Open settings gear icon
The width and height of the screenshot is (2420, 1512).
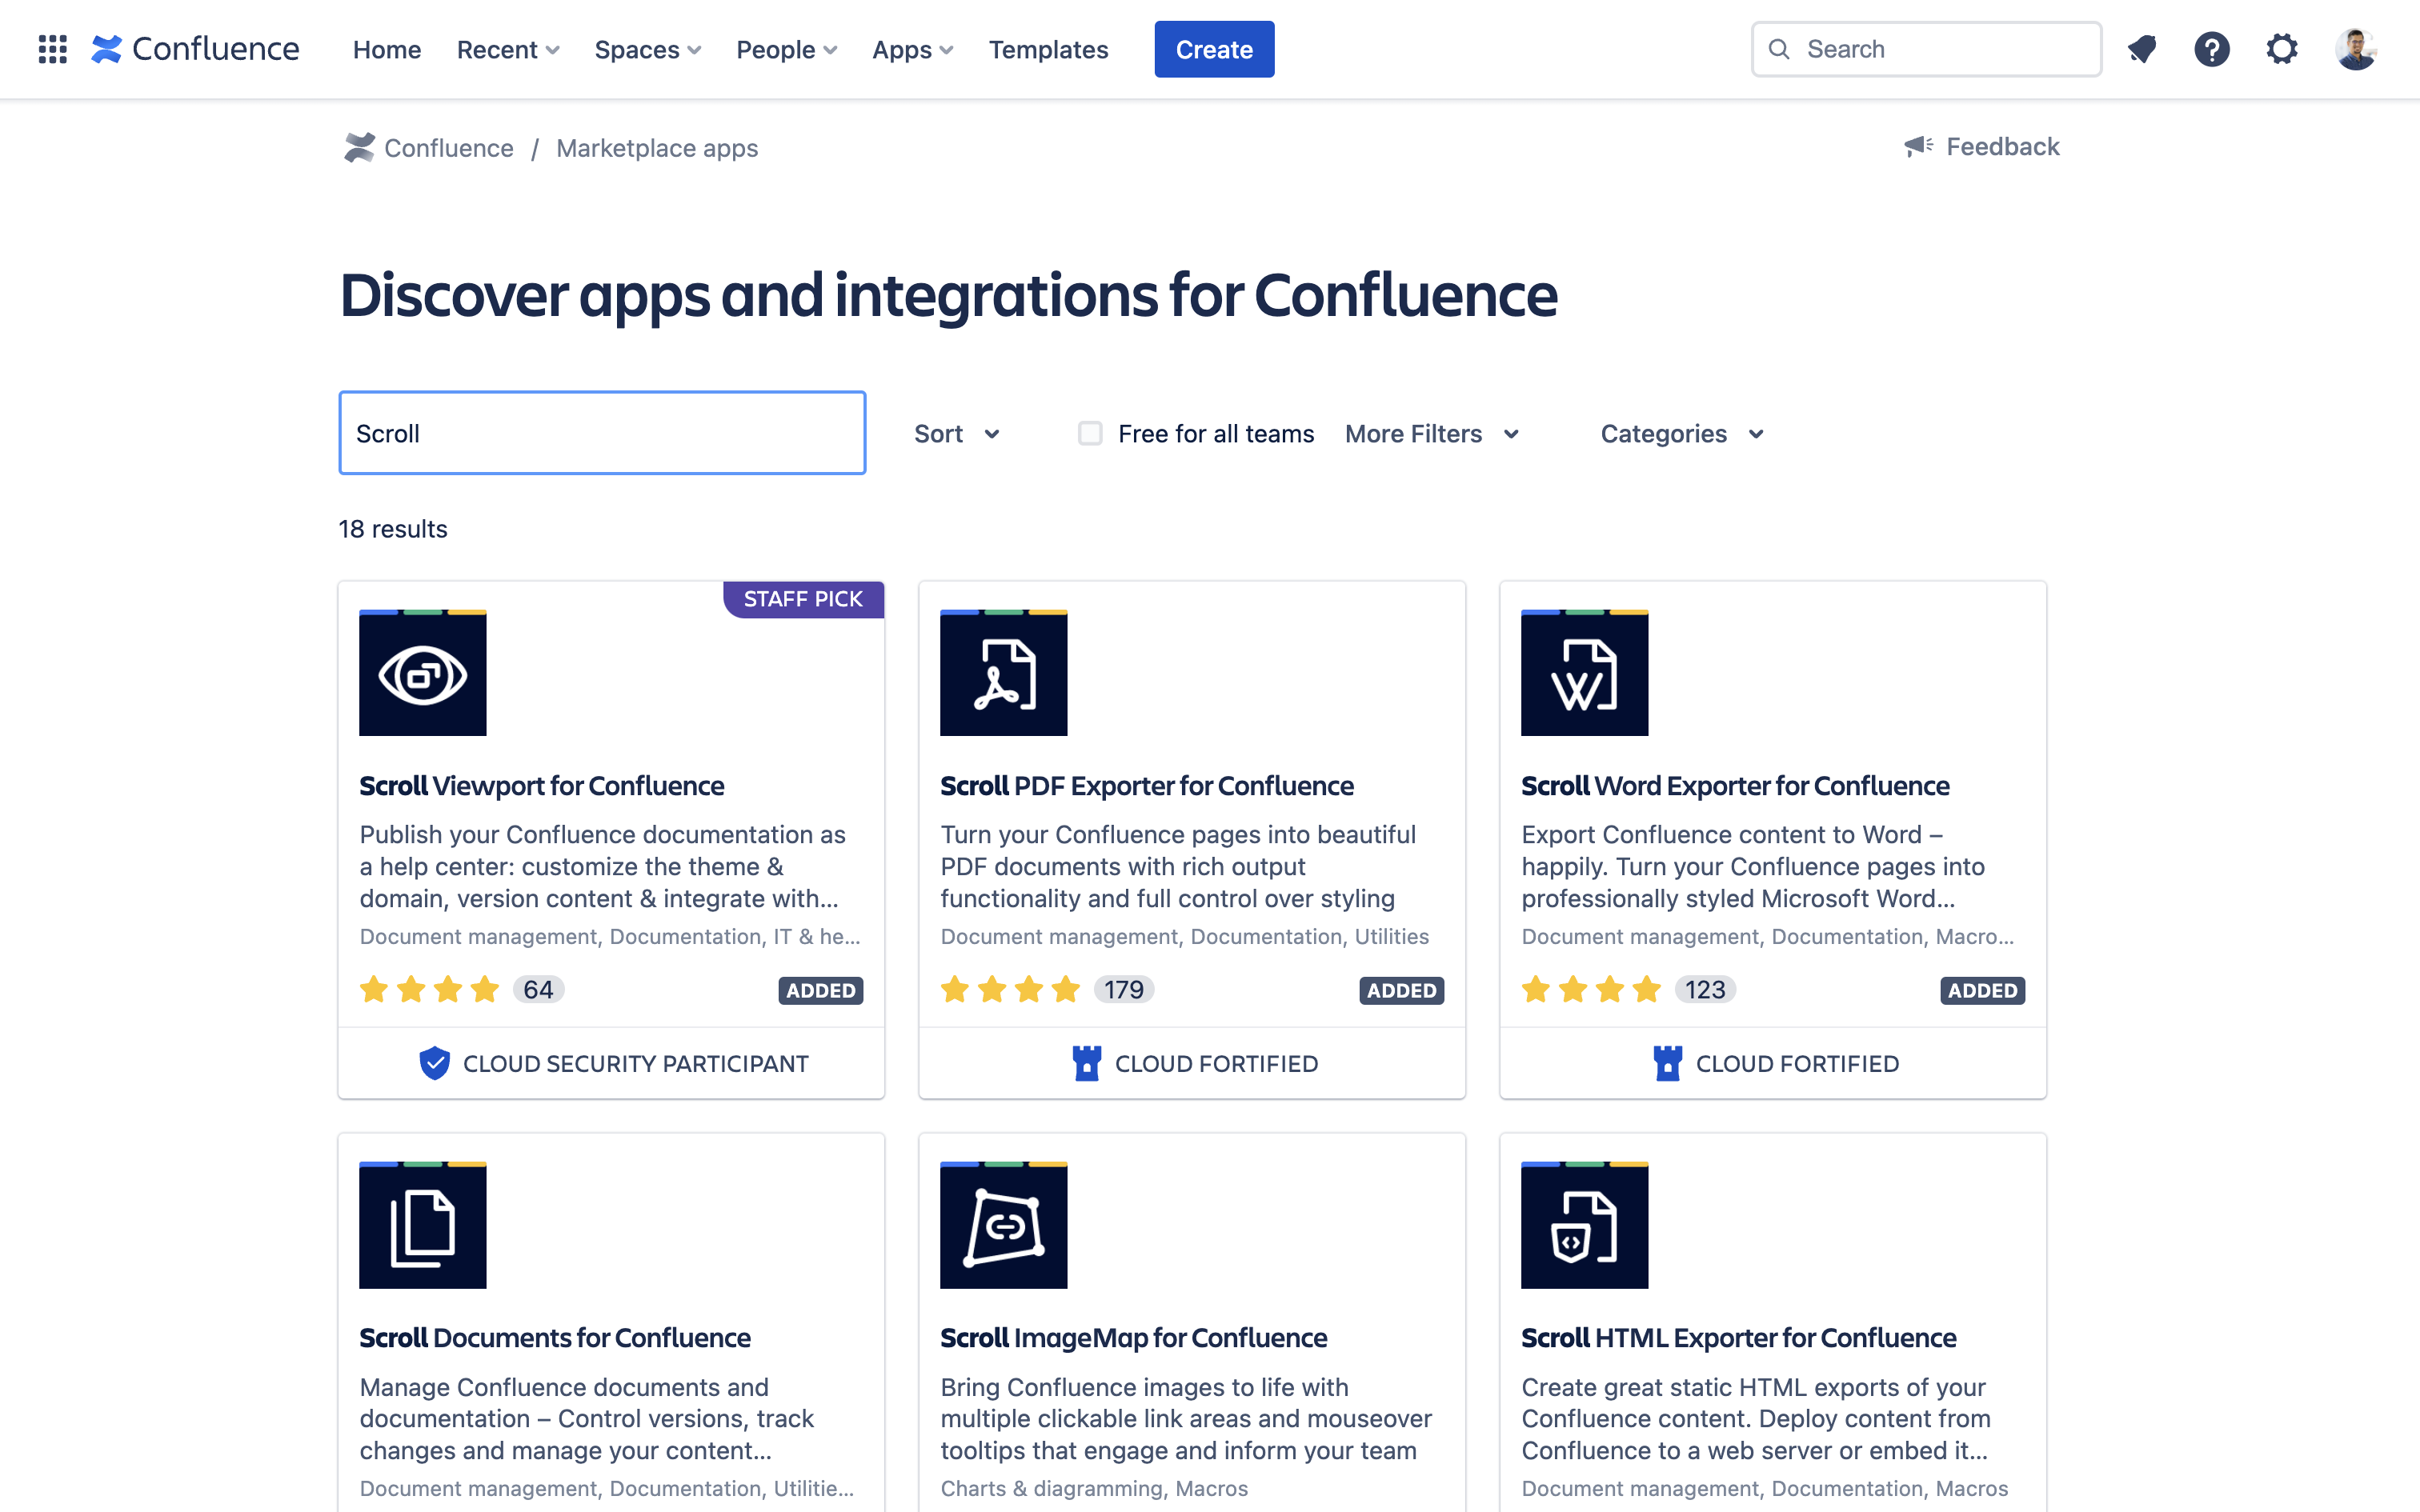(x=2281, y=49)
